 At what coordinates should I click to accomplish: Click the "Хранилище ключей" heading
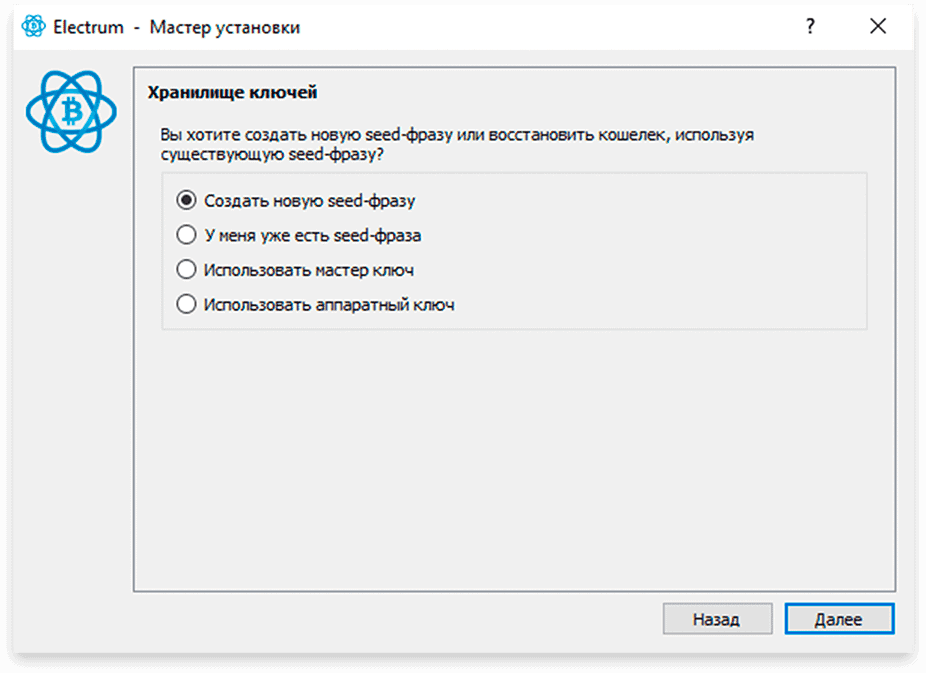232,93
